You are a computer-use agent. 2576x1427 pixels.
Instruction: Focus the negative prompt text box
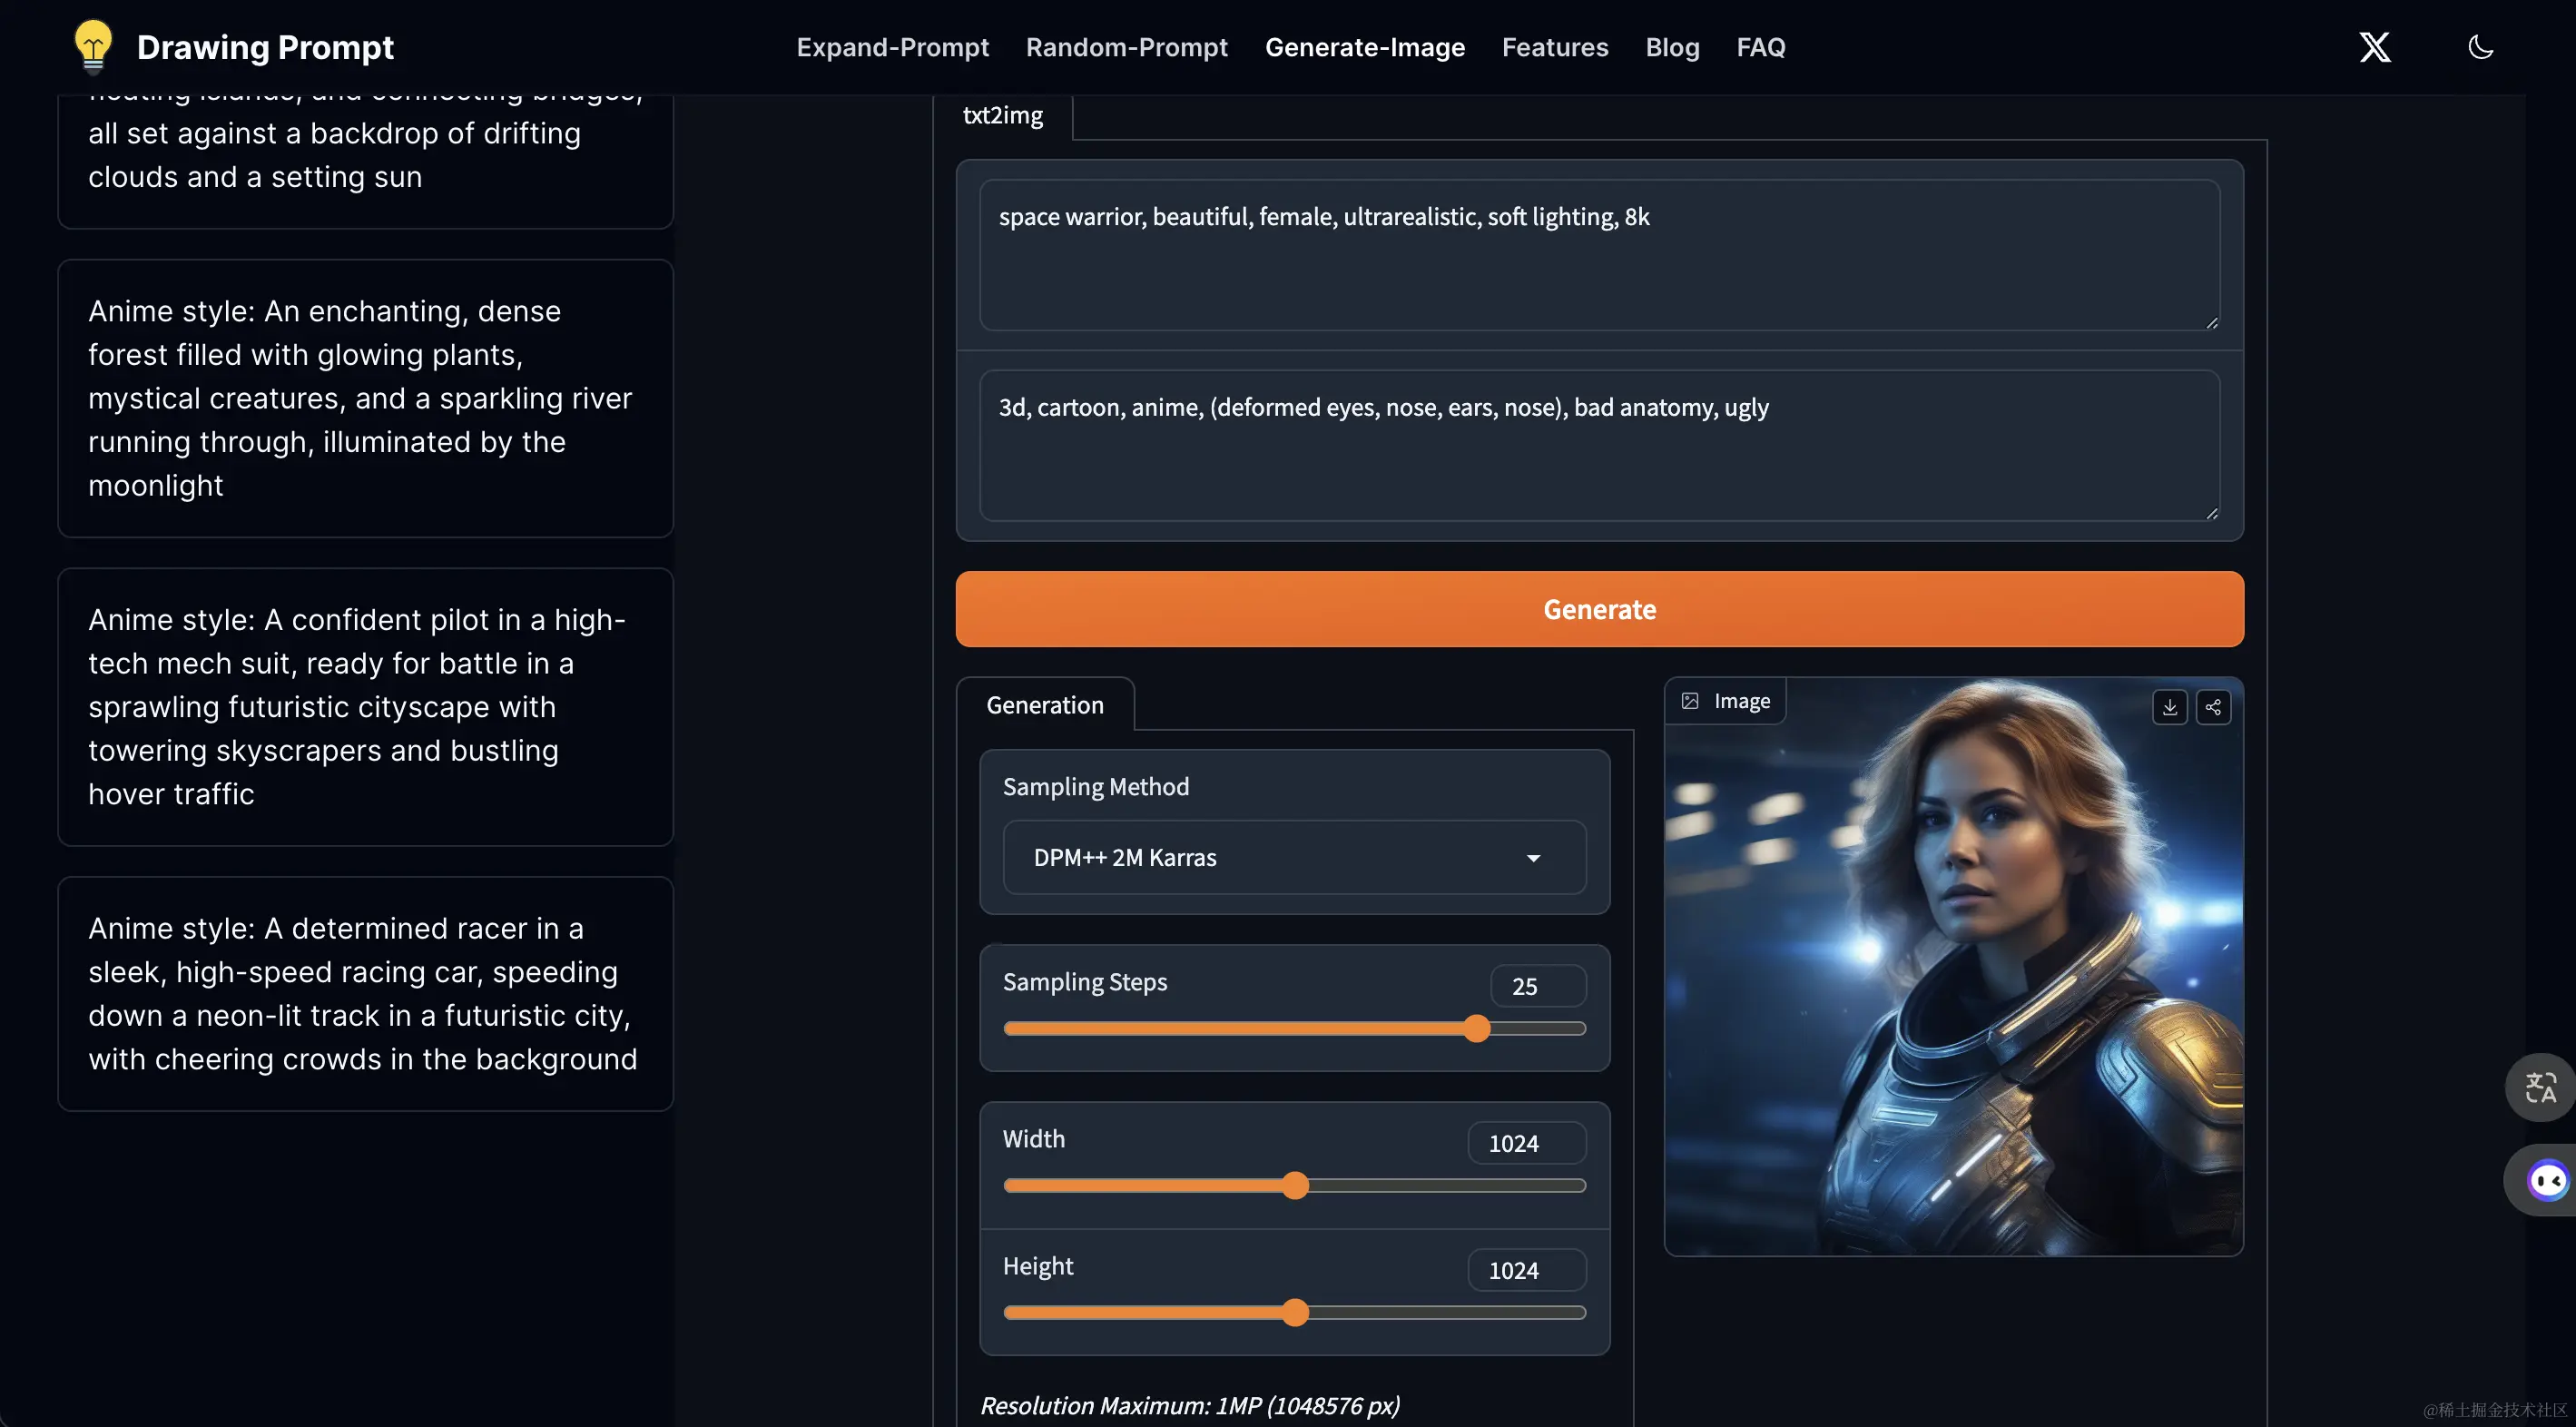pos(1598,445)
